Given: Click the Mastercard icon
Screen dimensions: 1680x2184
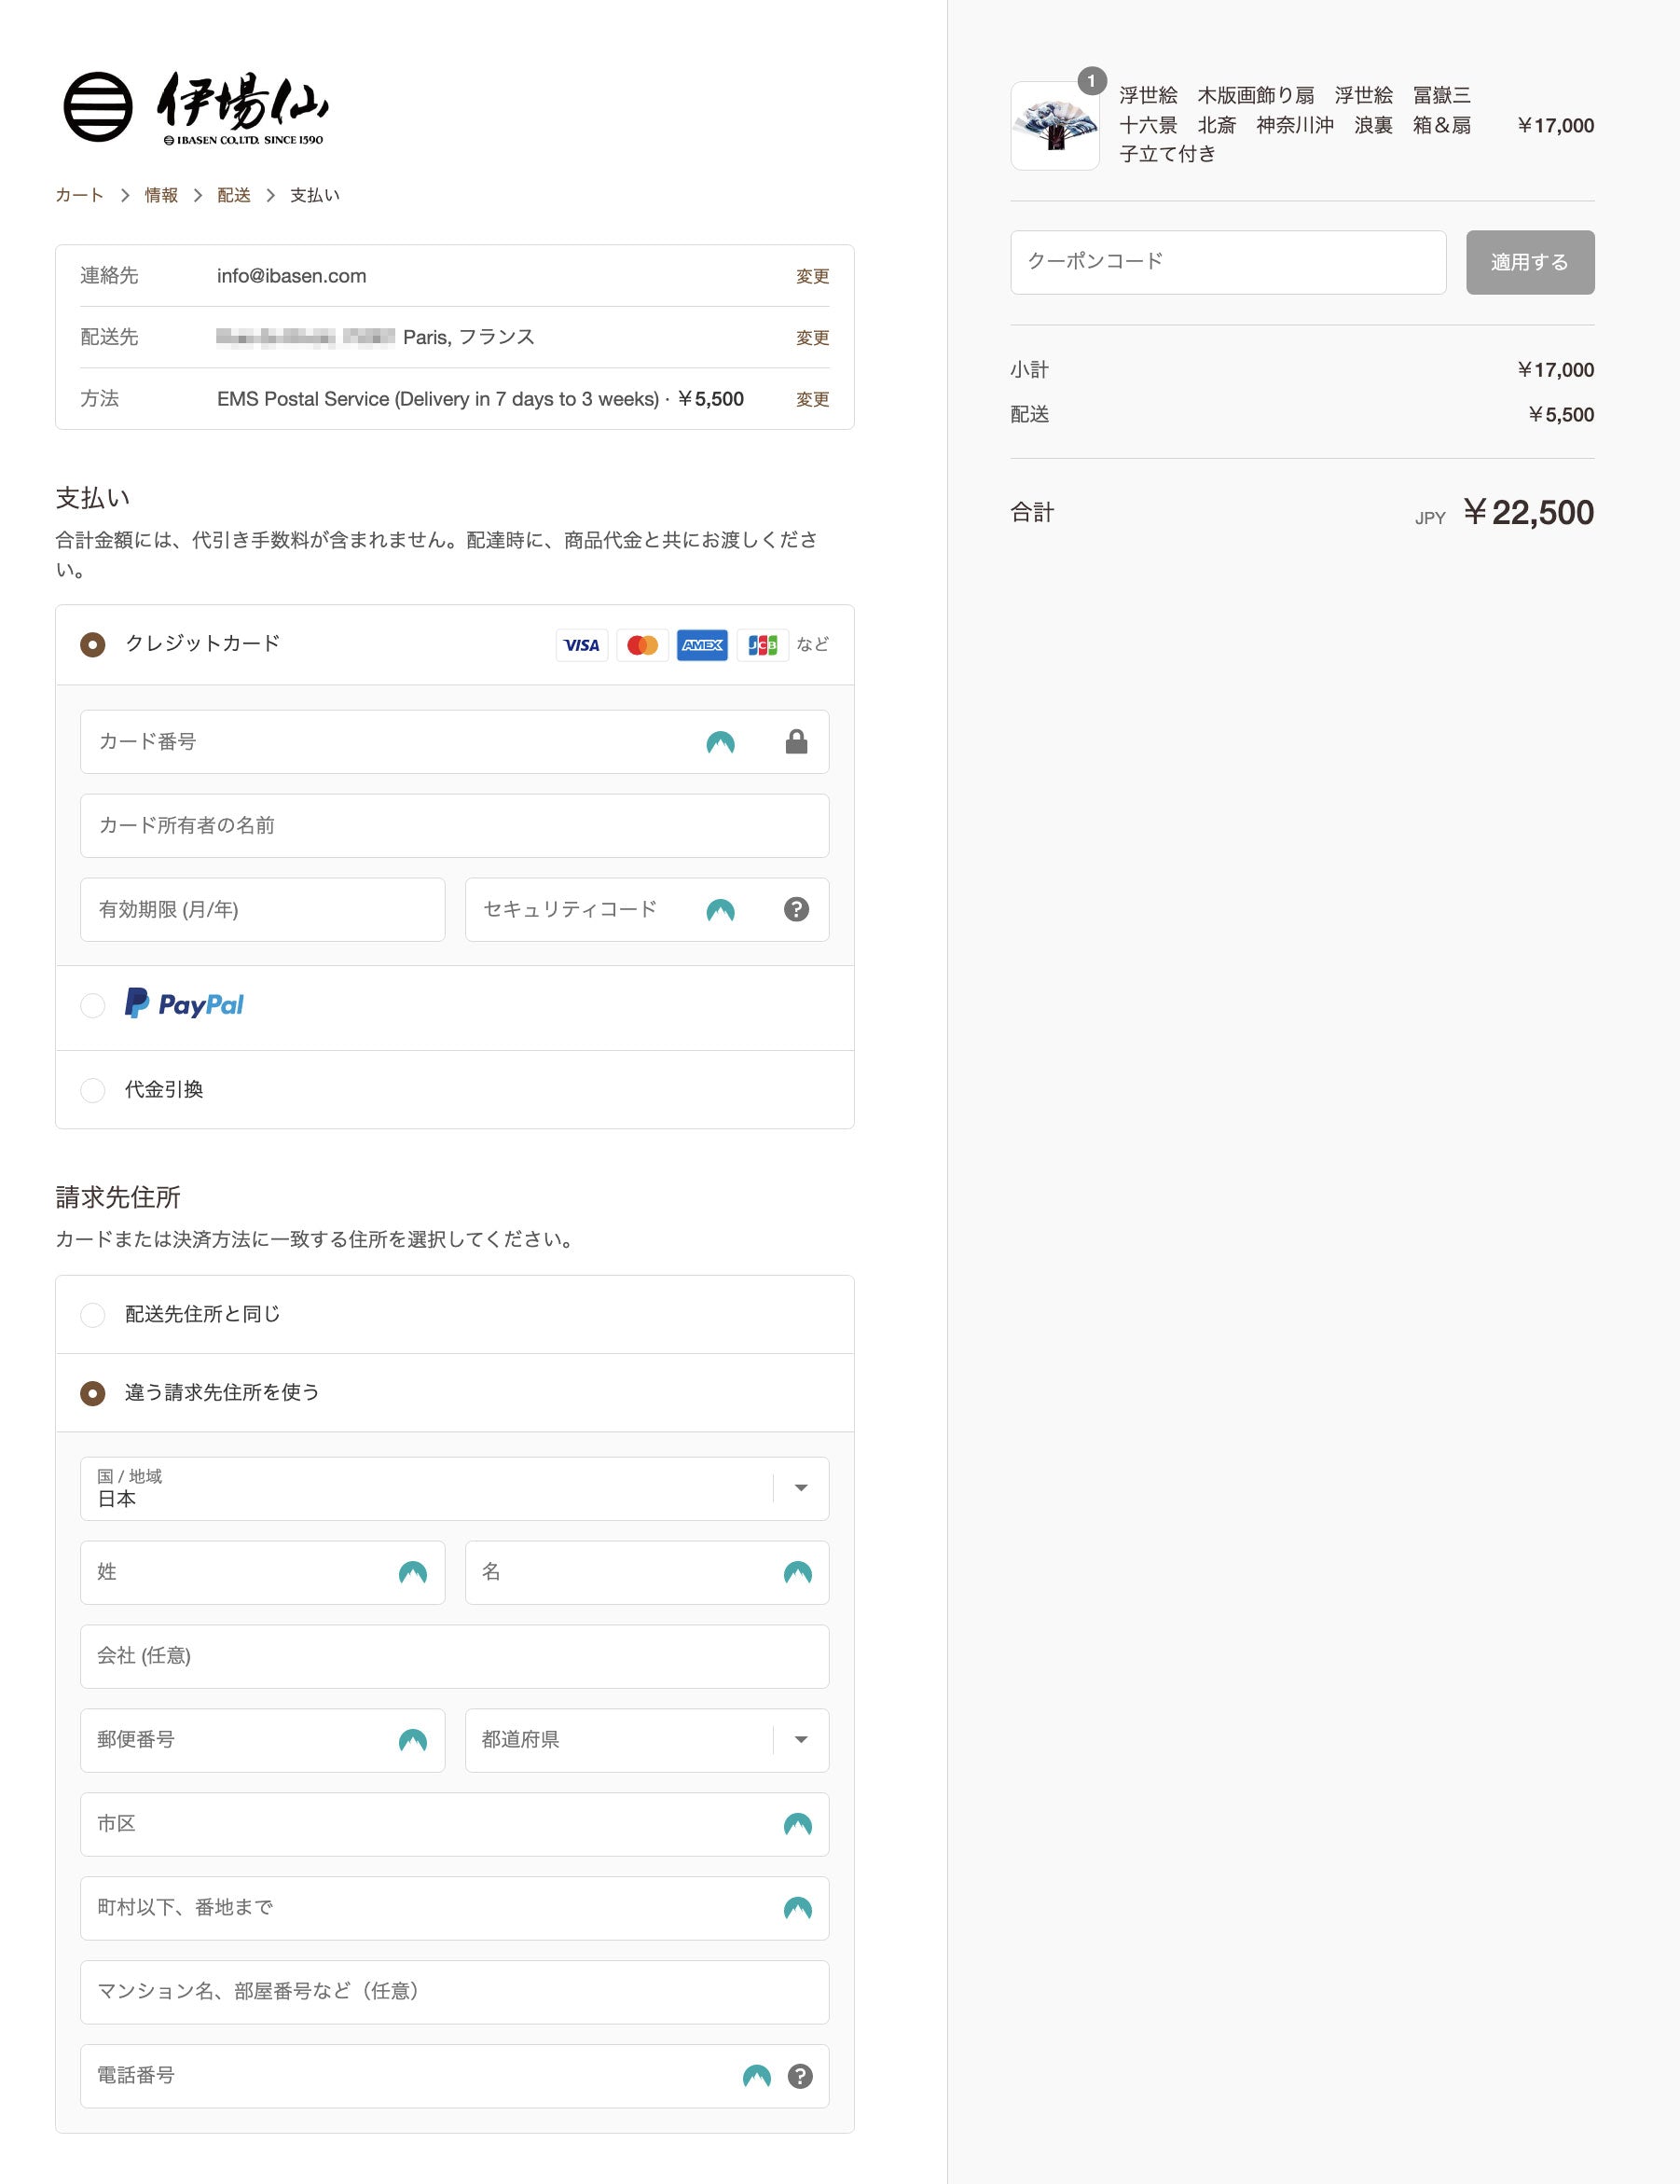Looking at the screenshot, I should tap(642, 645).
